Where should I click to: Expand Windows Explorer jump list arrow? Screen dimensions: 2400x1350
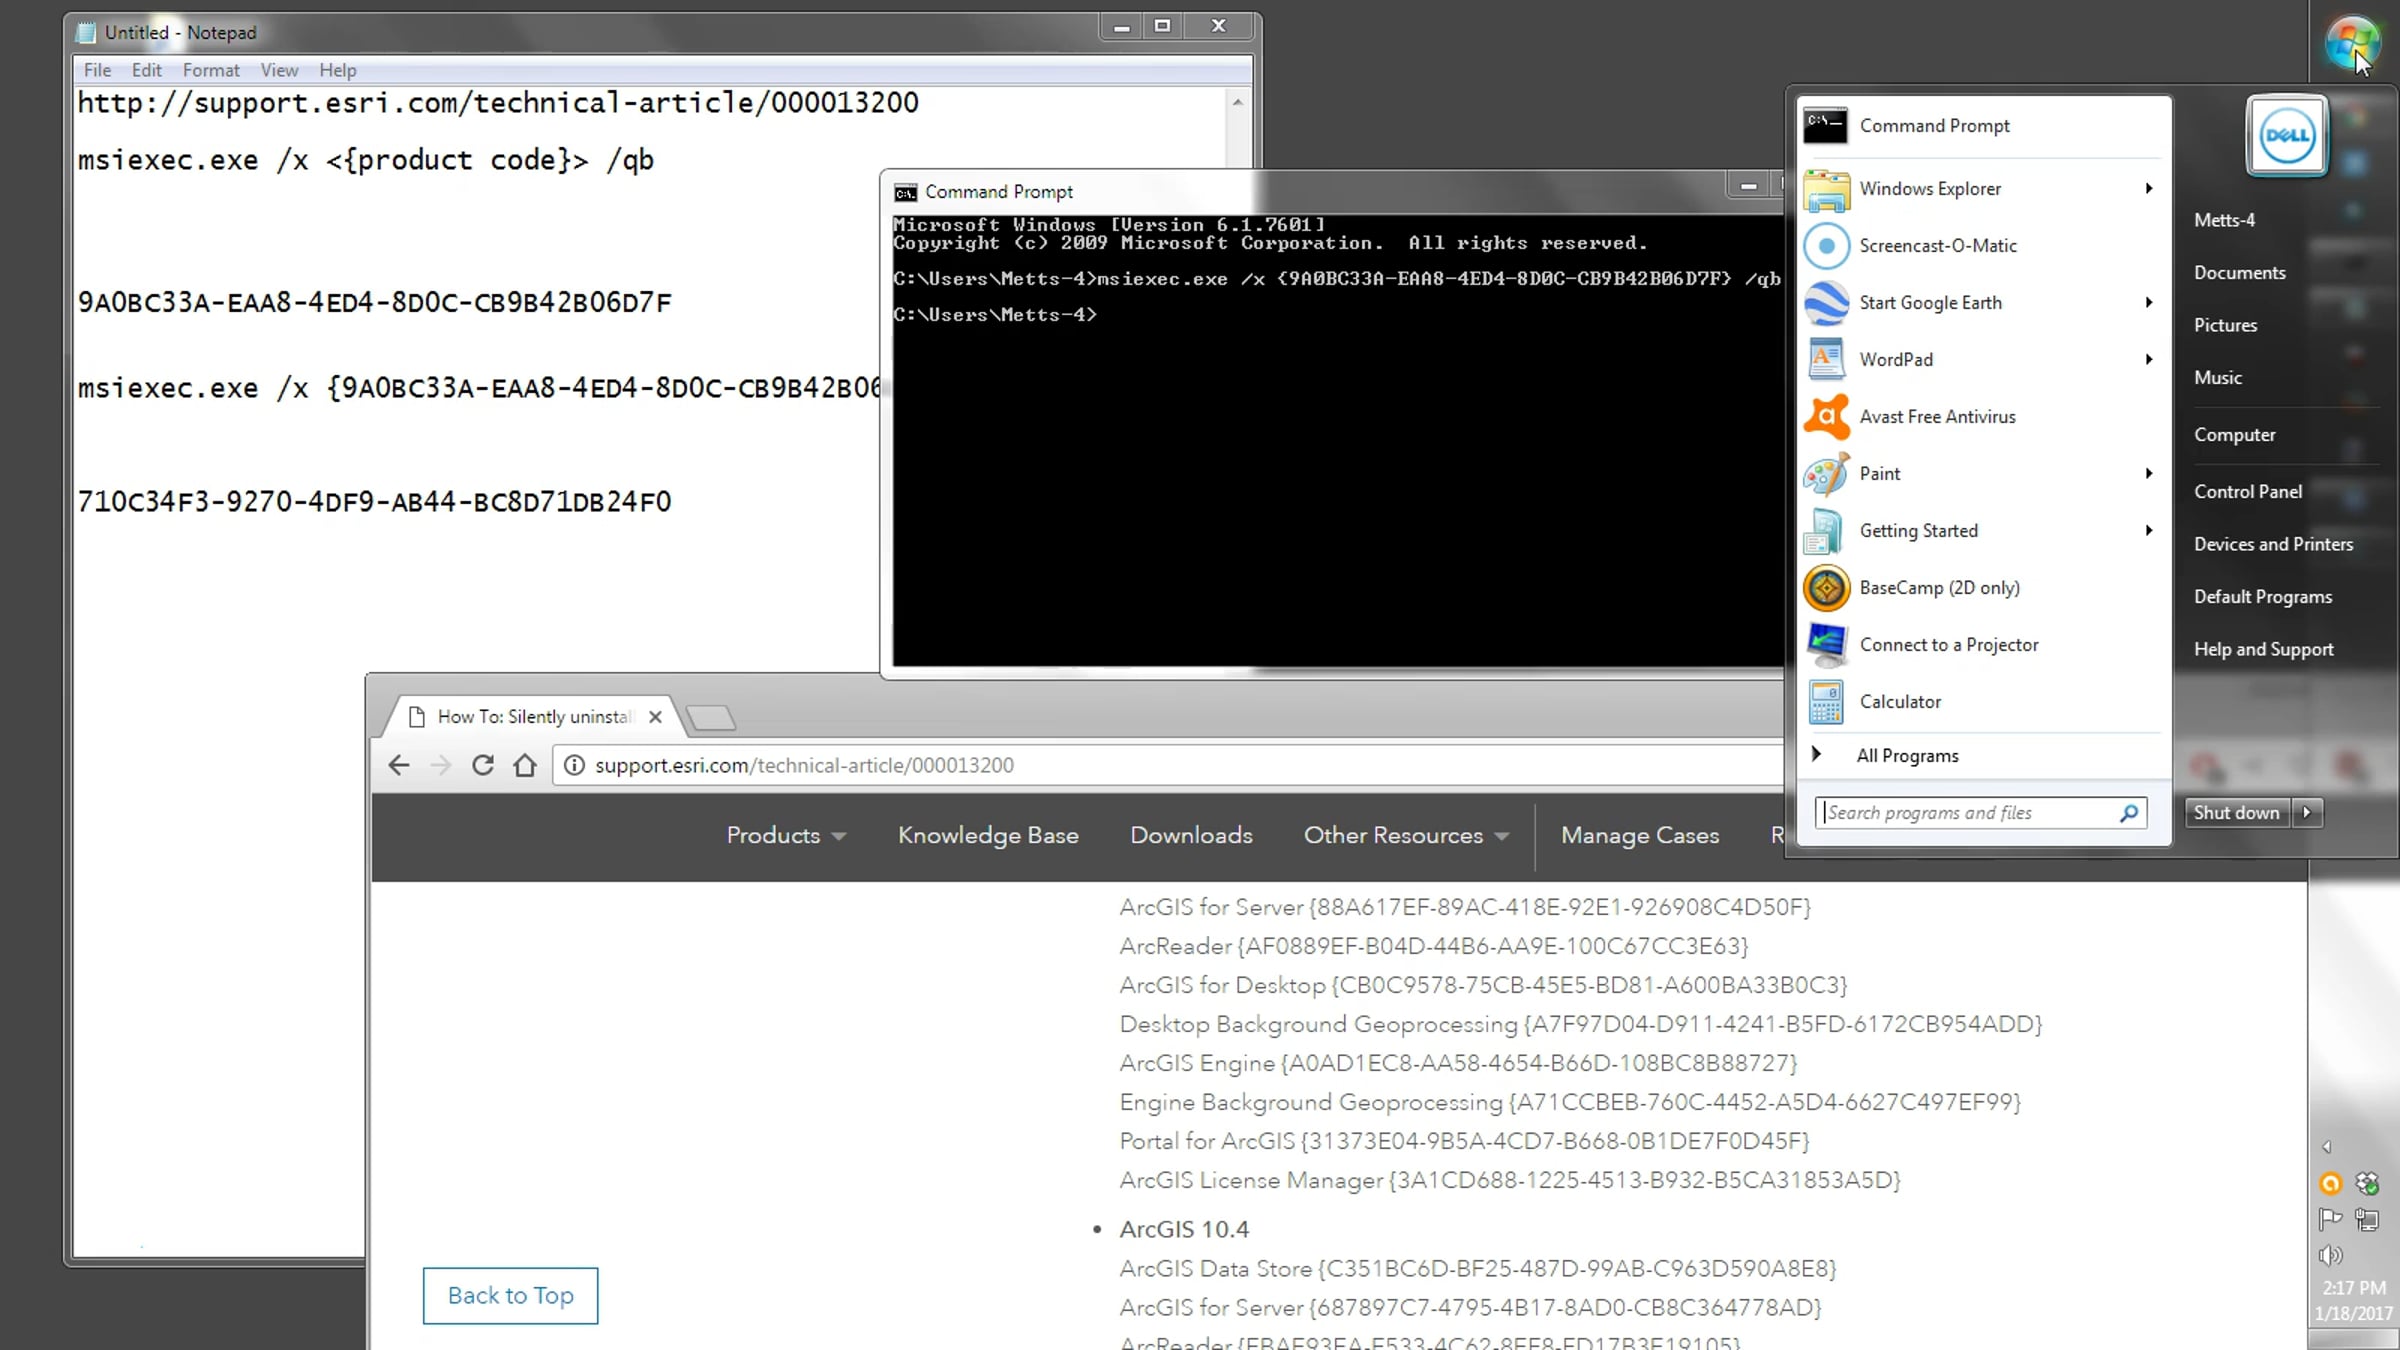(2148, 189)
